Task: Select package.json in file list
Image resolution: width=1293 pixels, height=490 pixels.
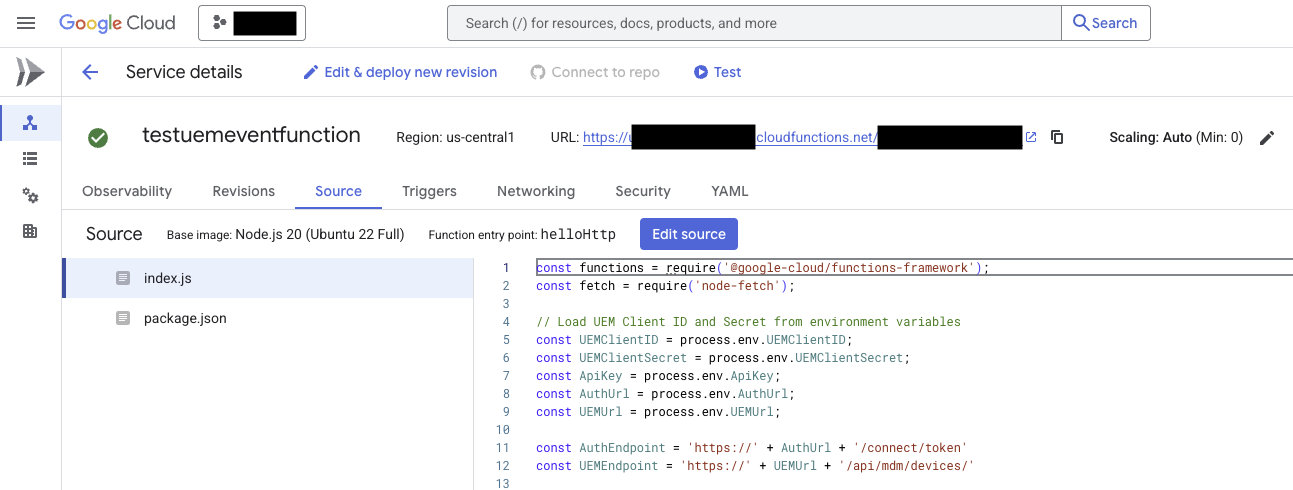Action: [268, 318]
